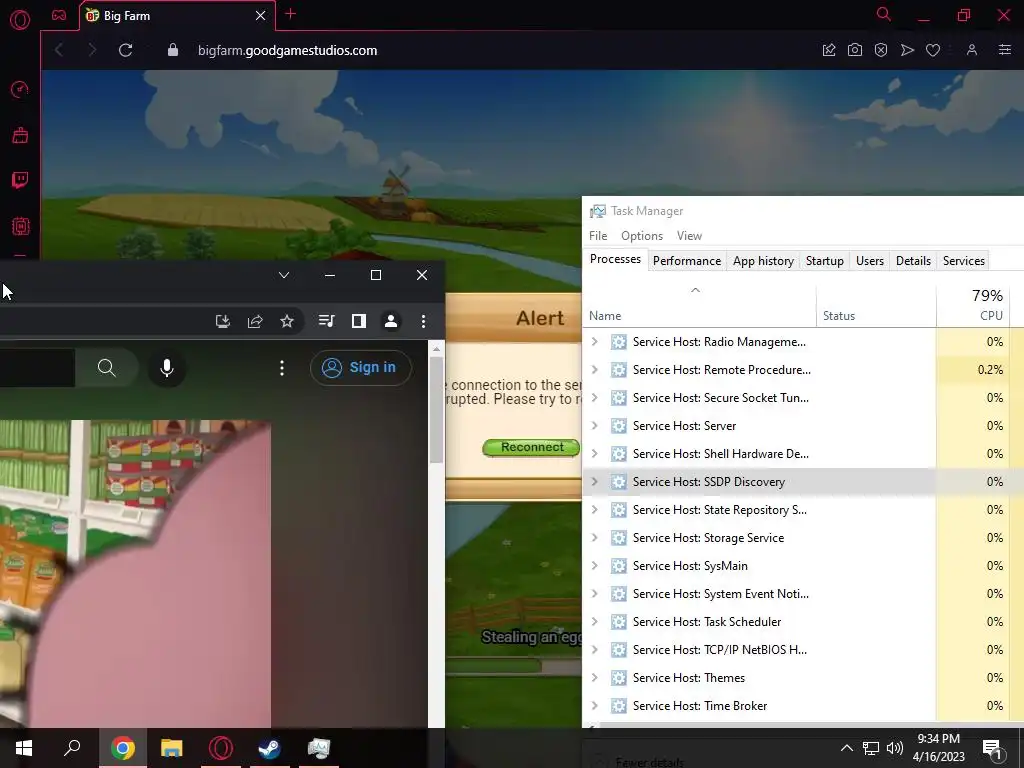Image resolution: width=1024 pixels, height=768 pixels.
Task: Switch to Users tab
Action: click(x=870, y=261)
